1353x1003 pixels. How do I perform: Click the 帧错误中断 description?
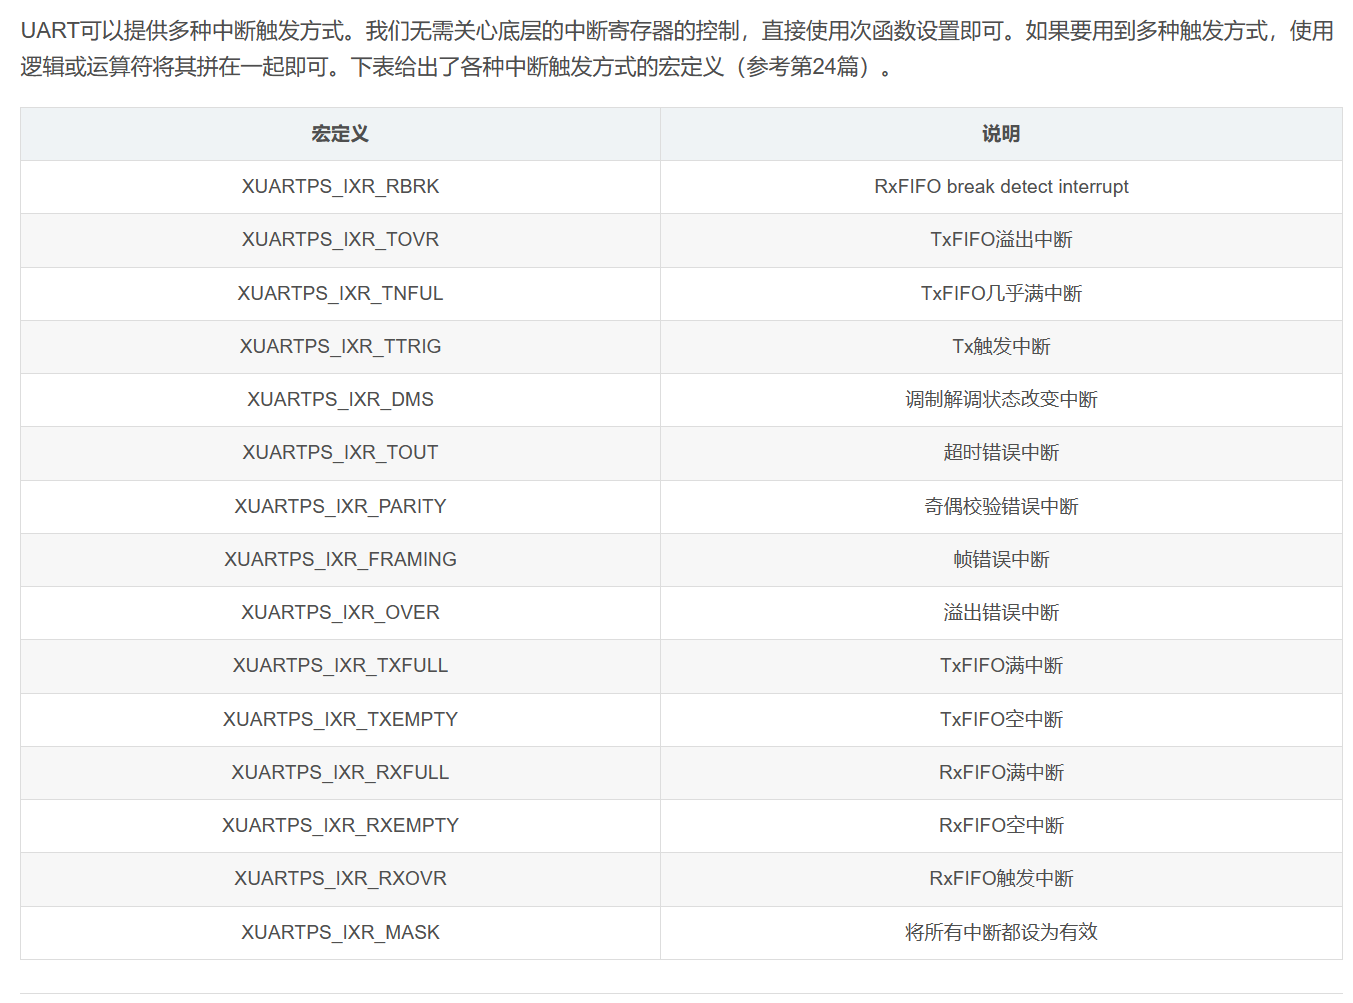pyautogui.click(x=1001, y=560)
